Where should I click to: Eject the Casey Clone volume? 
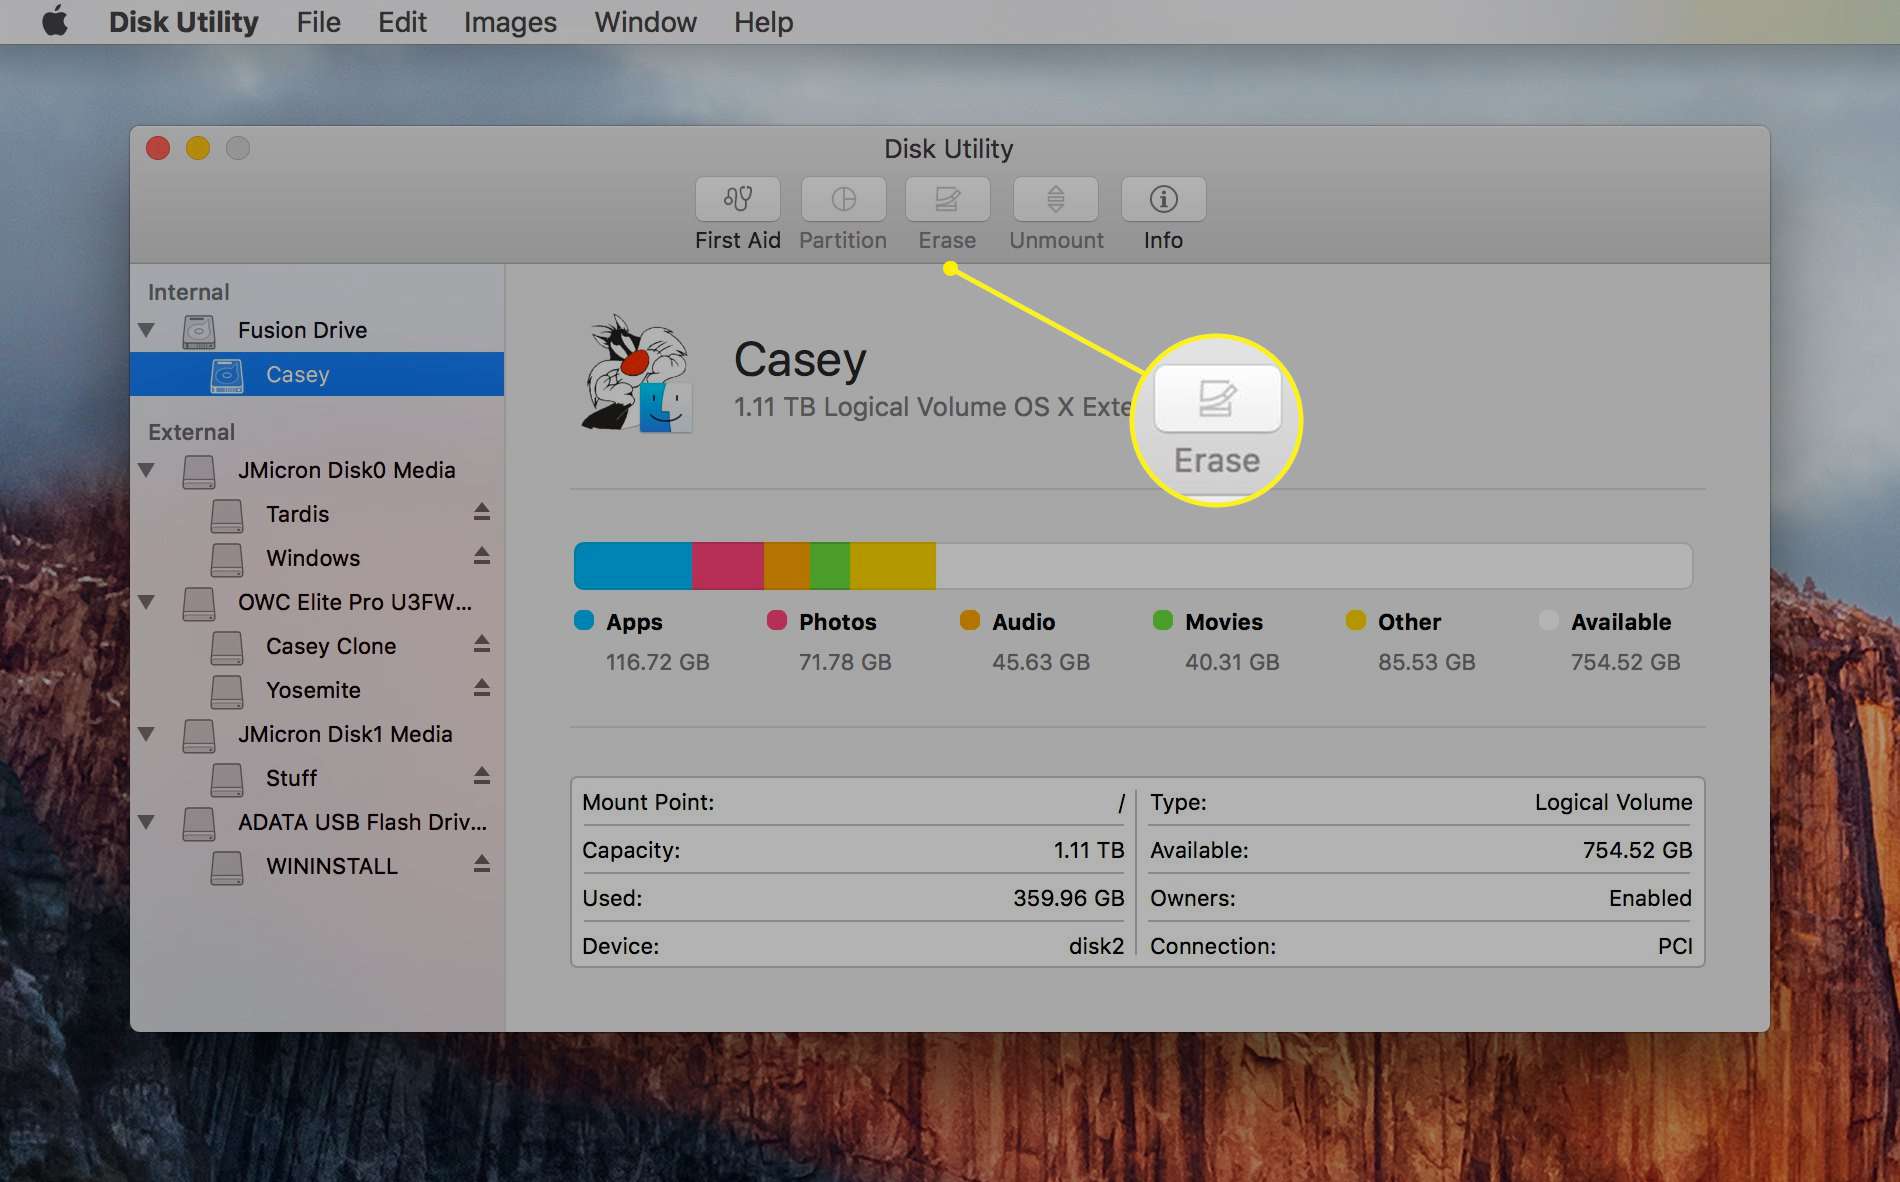click(x=482, y=644)
